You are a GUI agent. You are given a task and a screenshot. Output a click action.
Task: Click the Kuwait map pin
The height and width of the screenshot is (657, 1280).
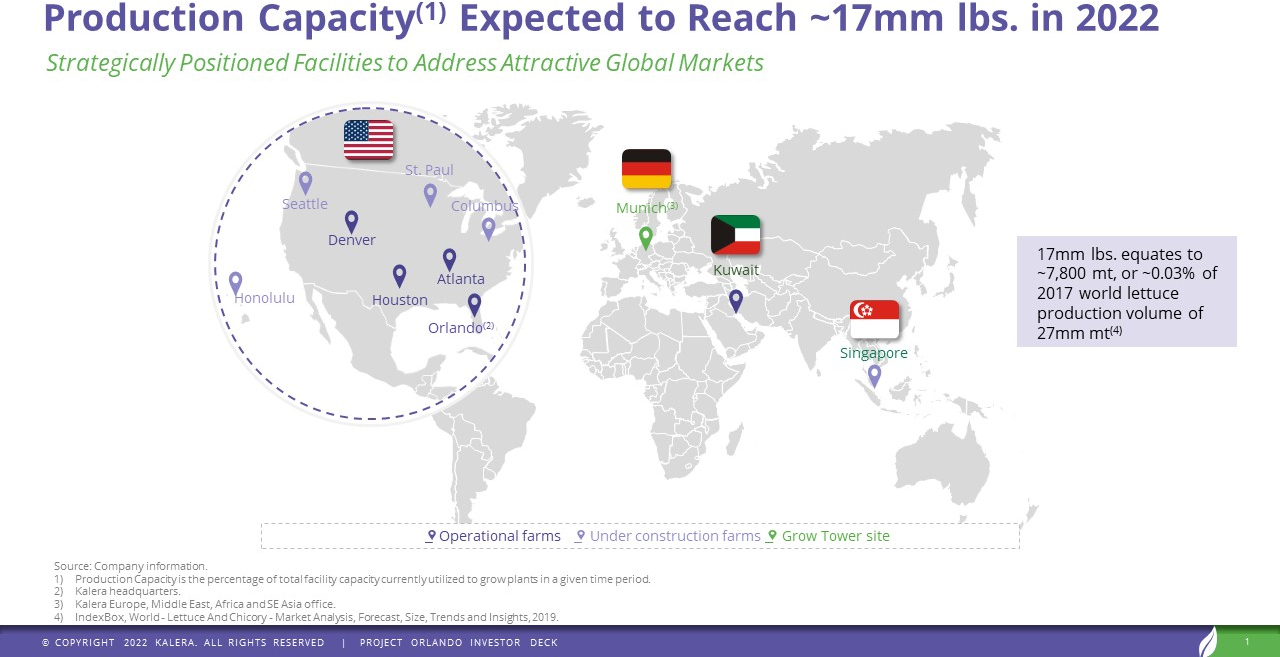735,300
